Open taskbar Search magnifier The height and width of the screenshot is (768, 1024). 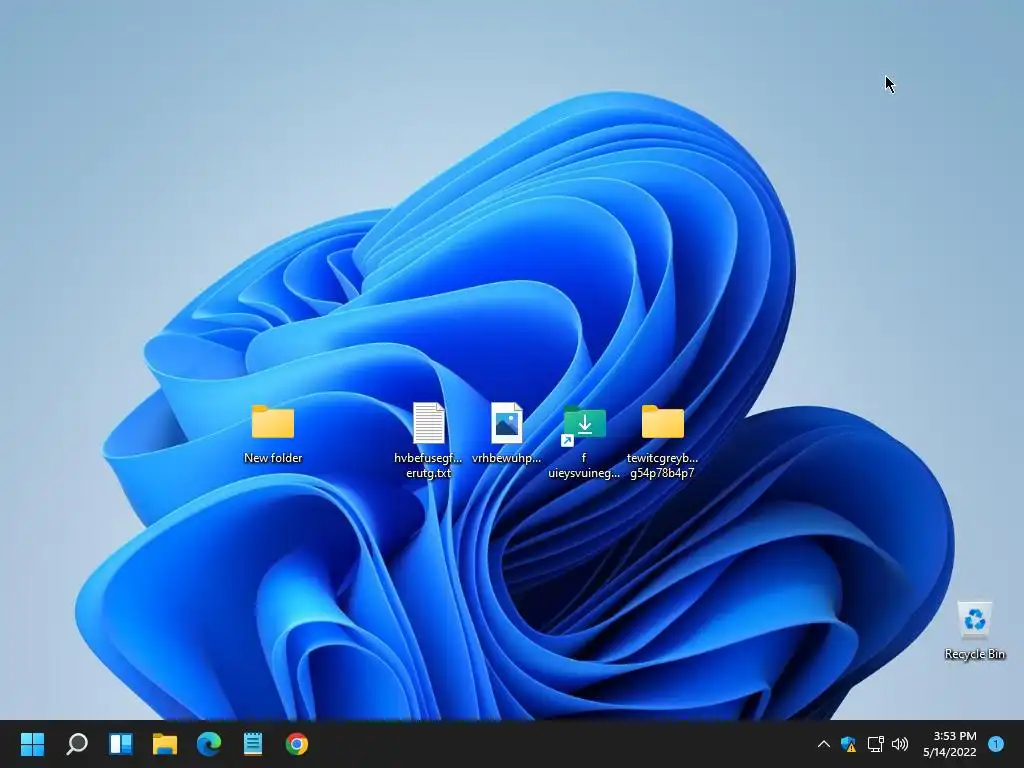(77, 744)
